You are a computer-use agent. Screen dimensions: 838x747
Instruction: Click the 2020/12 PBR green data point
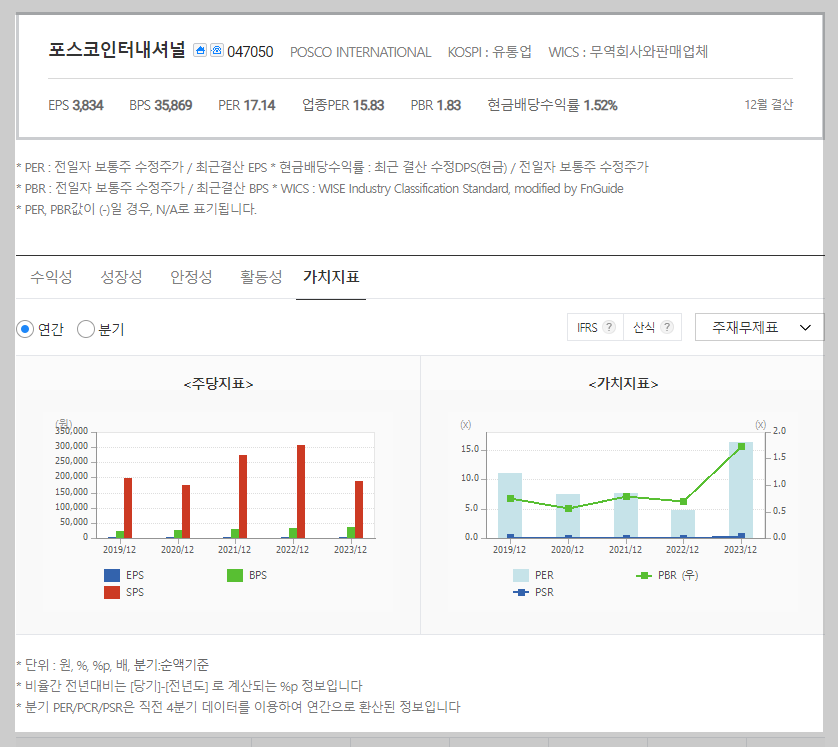[x=568, y=509]
